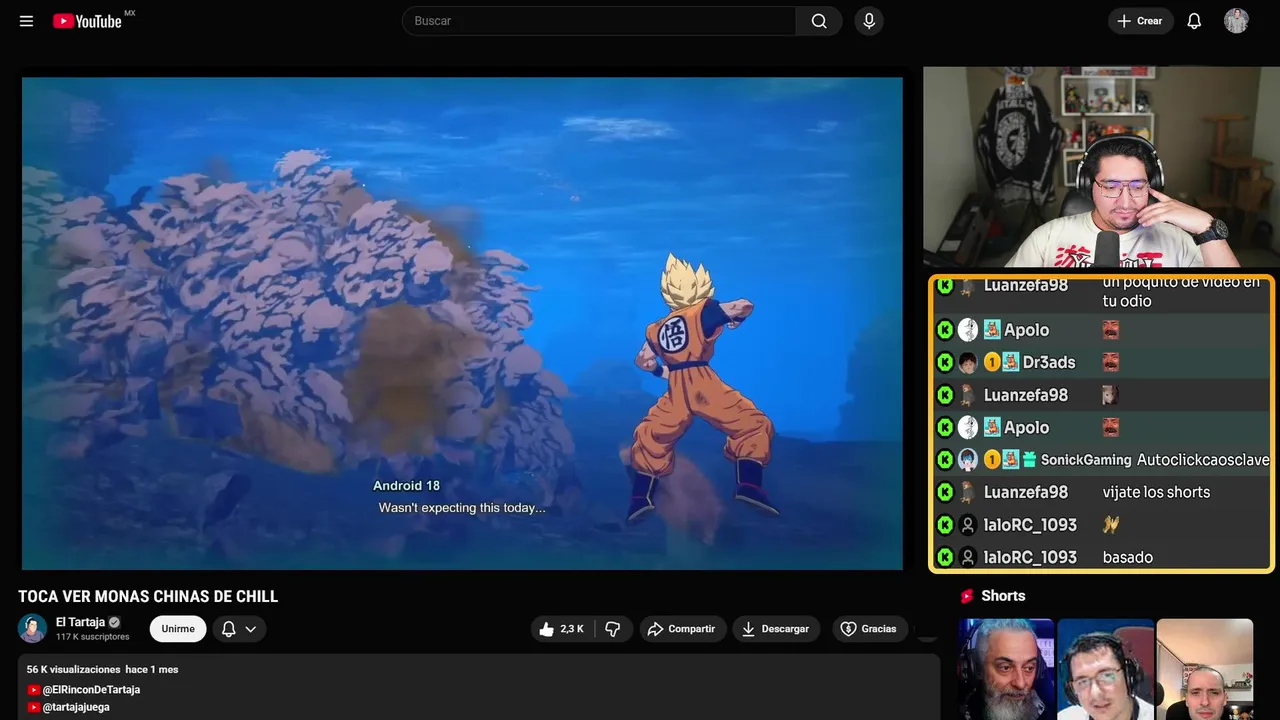Click the video player area
This screenshot has width=1280, height=720.
(462, 323)
